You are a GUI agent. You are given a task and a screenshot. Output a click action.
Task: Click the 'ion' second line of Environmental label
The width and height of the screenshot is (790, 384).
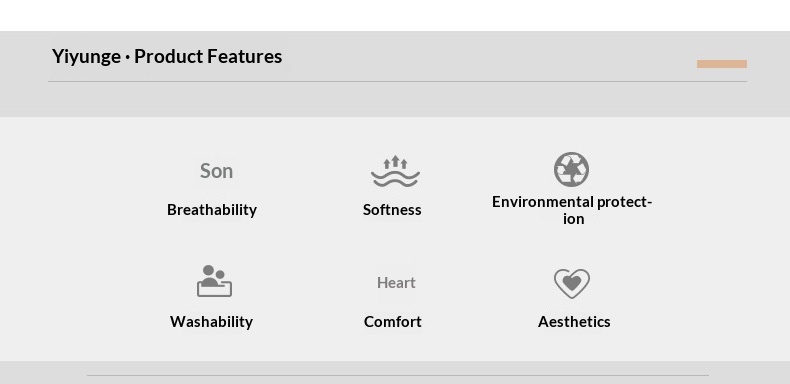click(573, 219)
